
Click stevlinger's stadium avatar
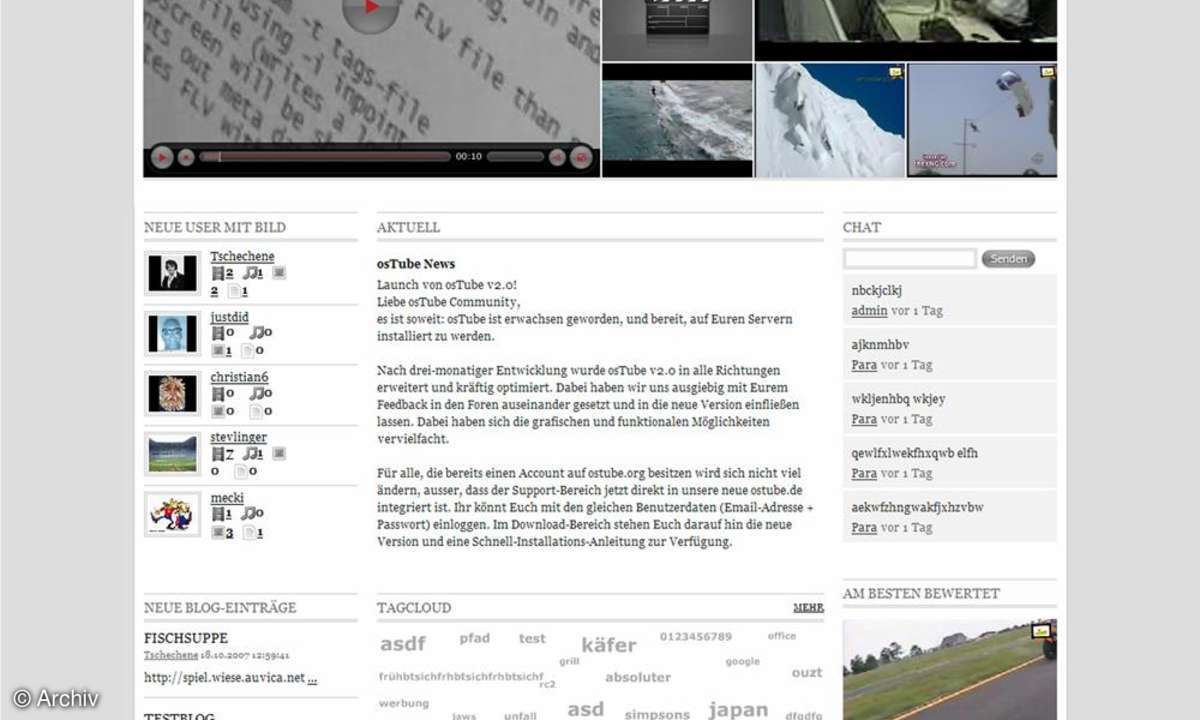[x=172, y=453]
